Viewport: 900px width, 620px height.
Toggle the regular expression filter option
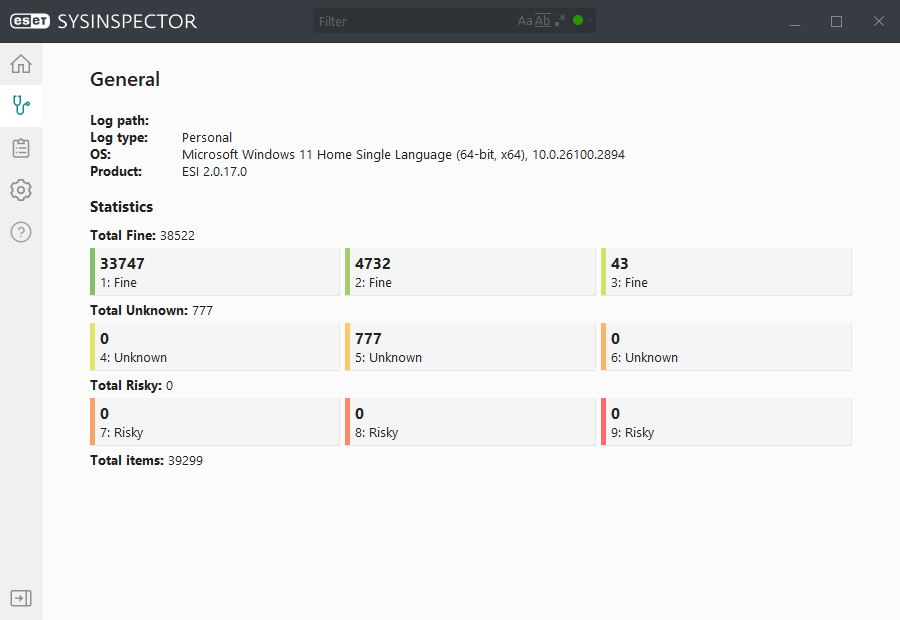(x=560, y=20)
